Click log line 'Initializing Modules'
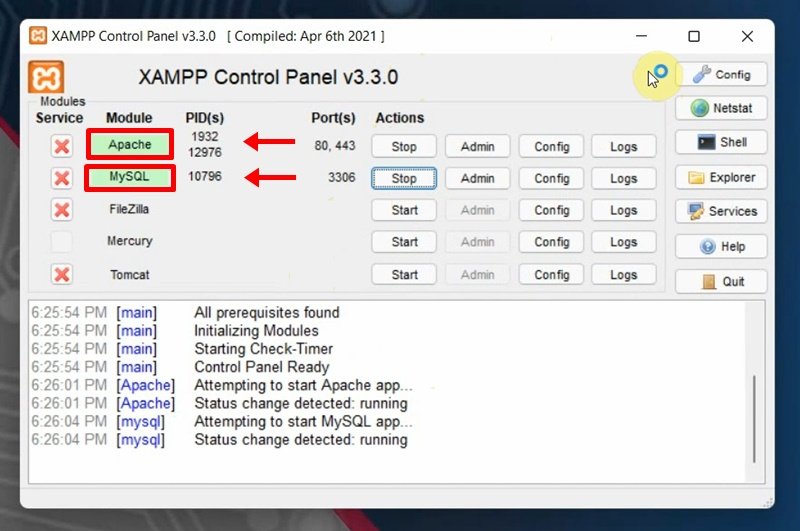Viewport: 800px width, 531px height. tap(256, 331)
